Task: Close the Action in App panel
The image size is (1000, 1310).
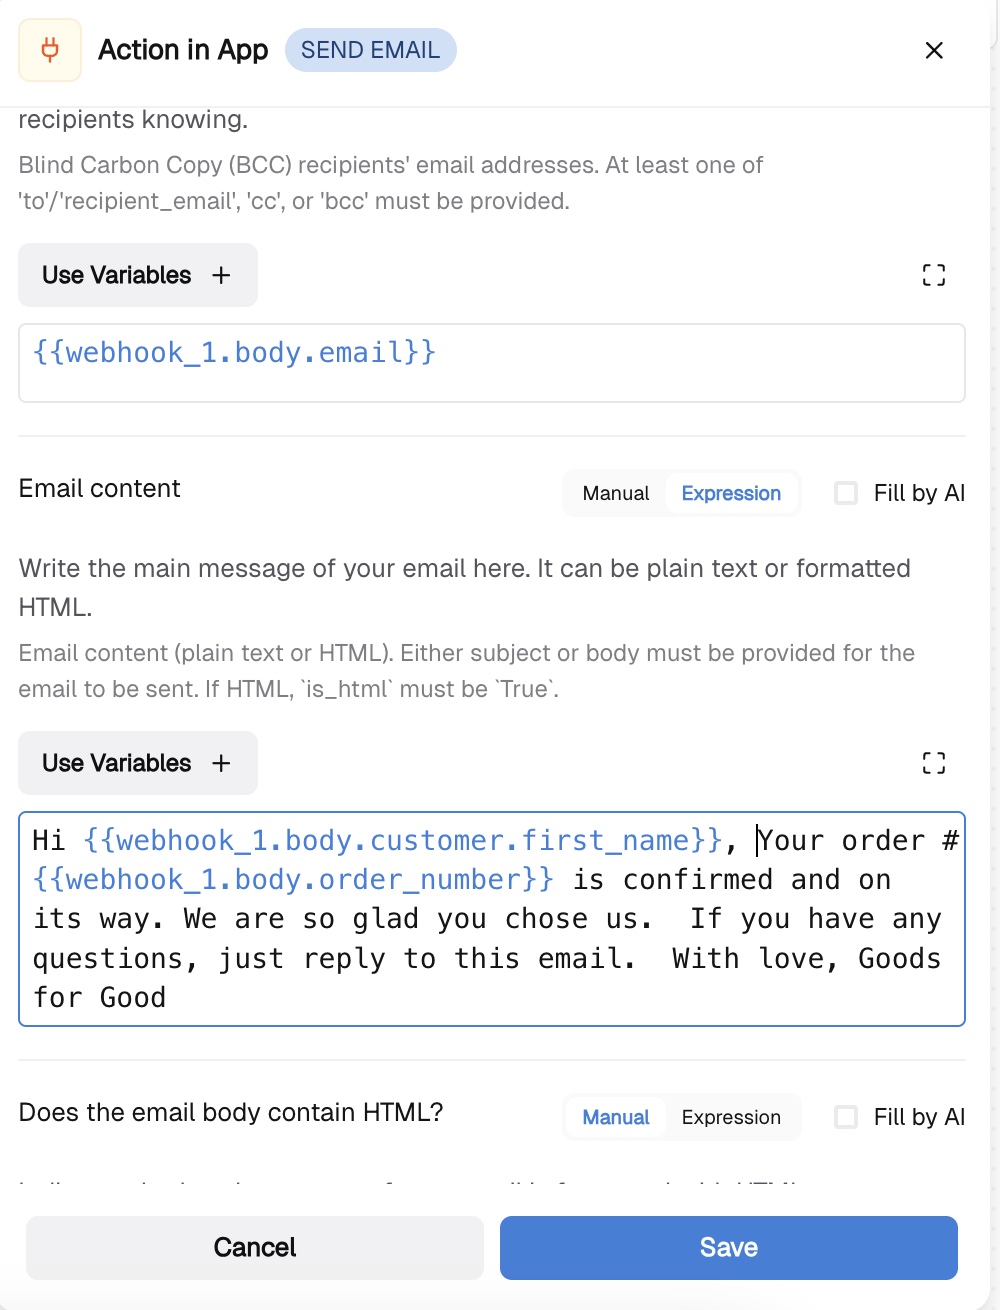Action: pyautogui.click(x=934, y=50)
